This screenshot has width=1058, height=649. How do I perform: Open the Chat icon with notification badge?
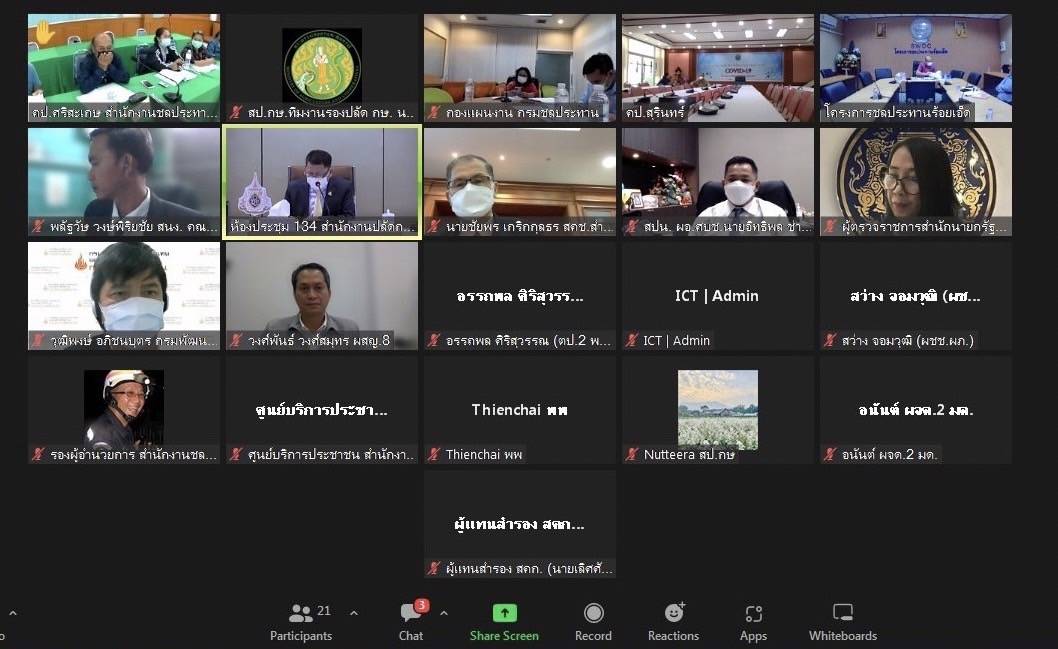411,612
